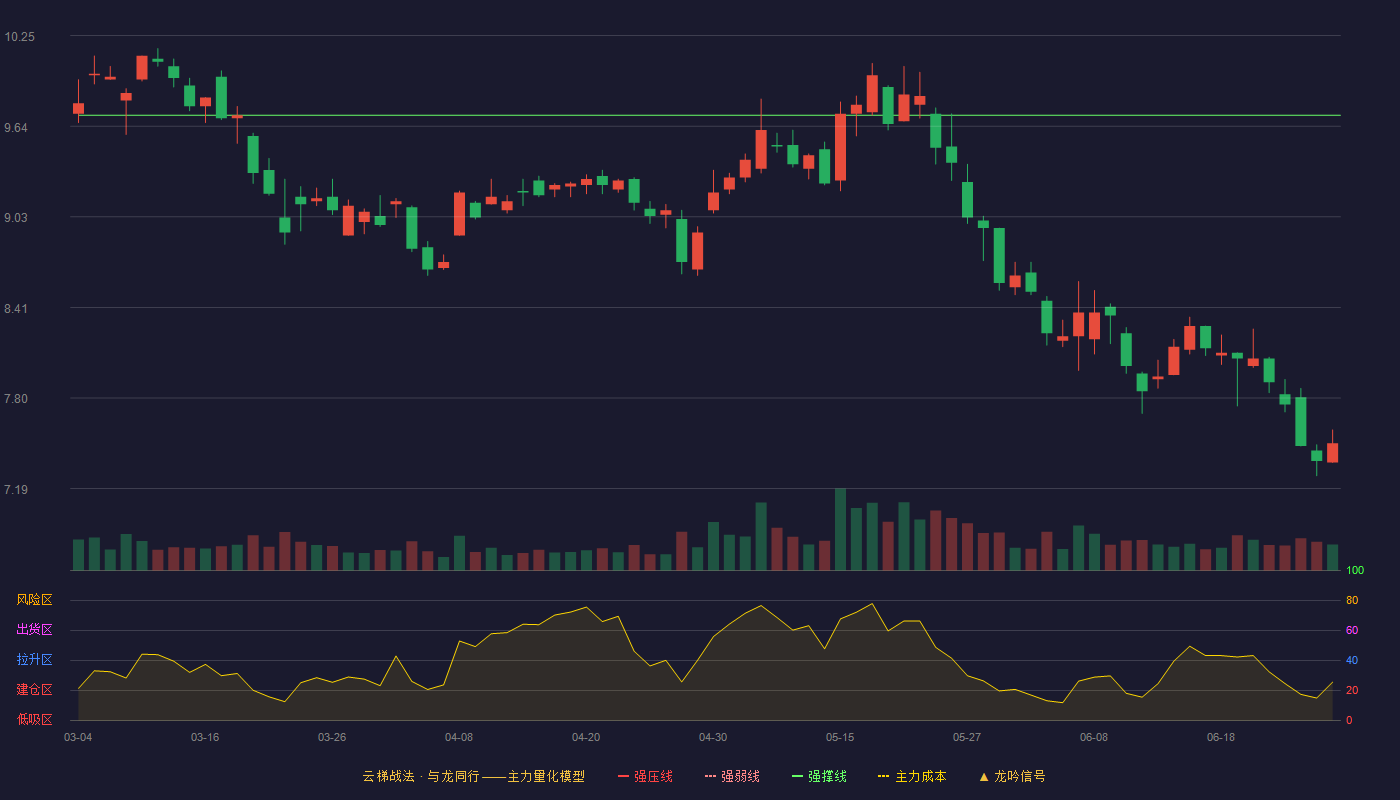
Task: Click the 10.25 price axis label
Action: click(x=19, y=37)
